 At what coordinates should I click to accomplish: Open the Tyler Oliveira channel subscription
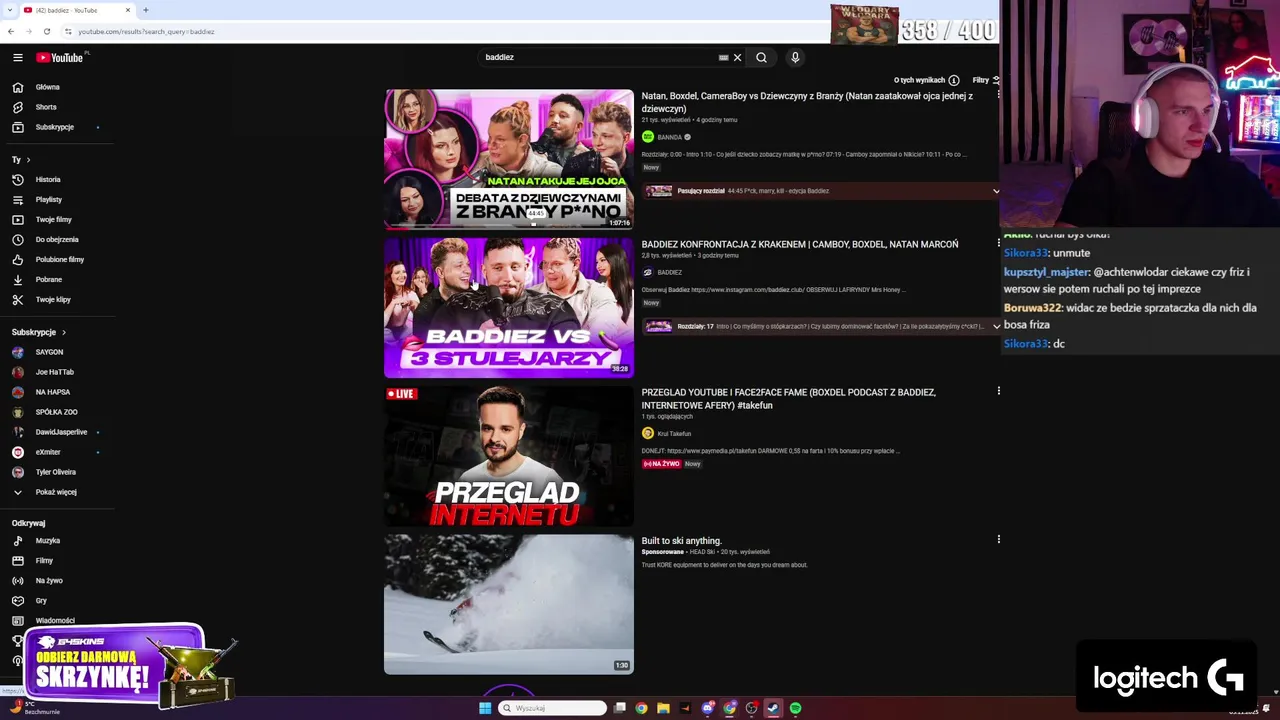[56, 472]
